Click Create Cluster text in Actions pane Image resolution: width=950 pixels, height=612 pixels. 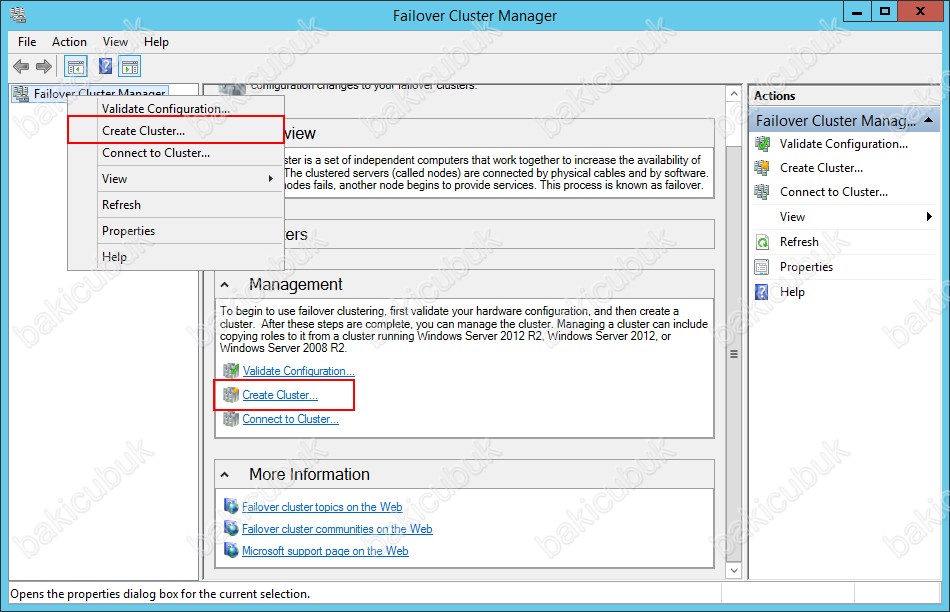(x=822, y=168)
